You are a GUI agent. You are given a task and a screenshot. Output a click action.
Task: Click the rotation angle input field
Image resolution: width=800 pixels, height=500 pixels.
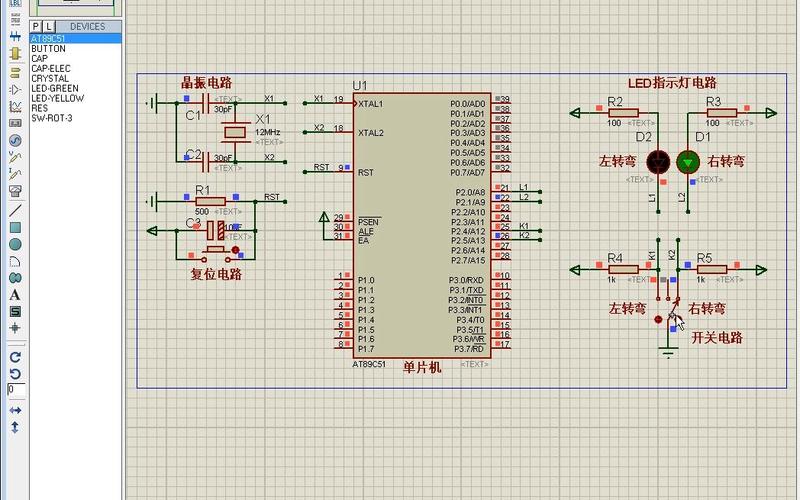[x=16, y=389]
